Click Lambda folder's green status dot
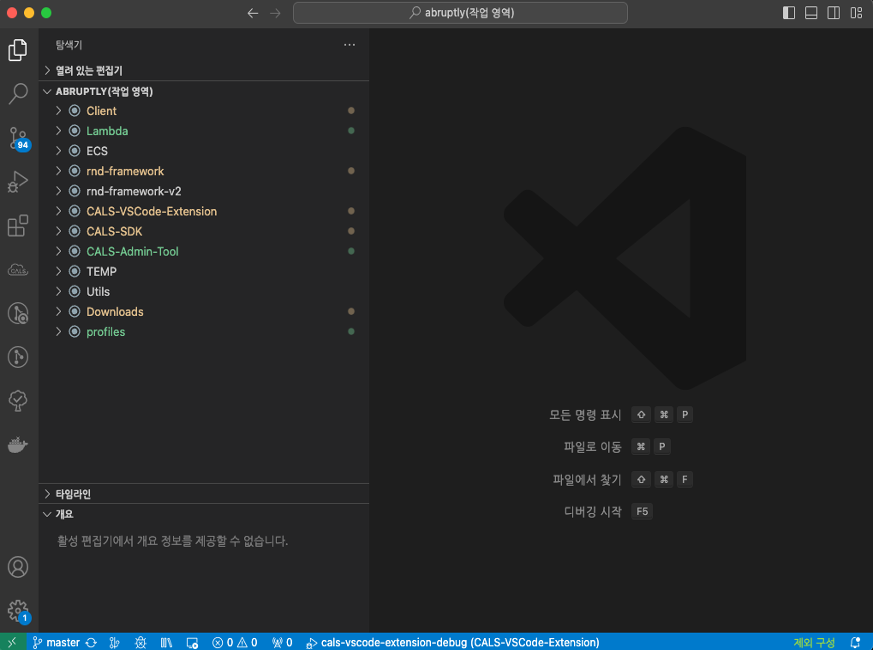This screenshot has height=650, width=874. point(351,130)
